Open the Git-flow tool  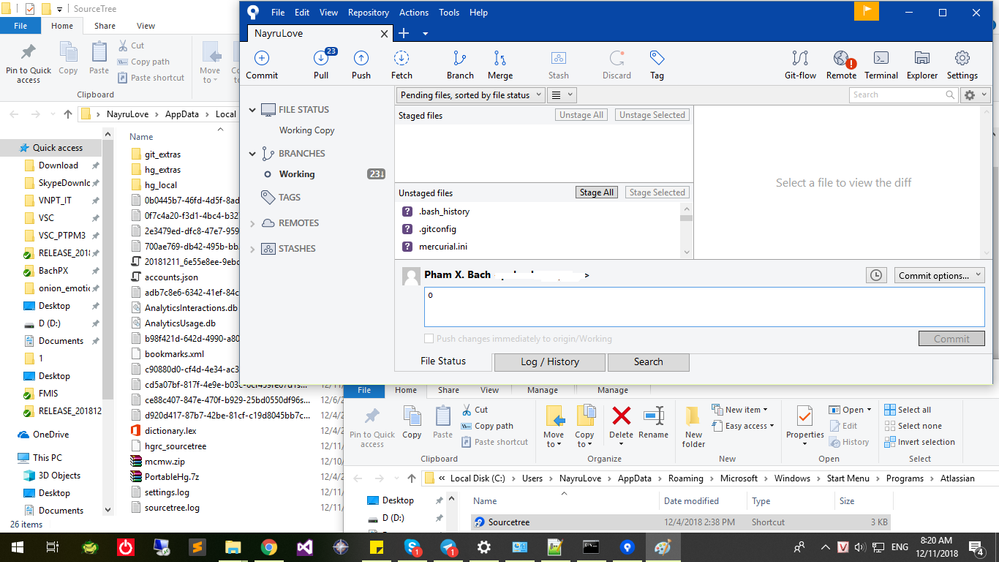(x=800, y=65)
